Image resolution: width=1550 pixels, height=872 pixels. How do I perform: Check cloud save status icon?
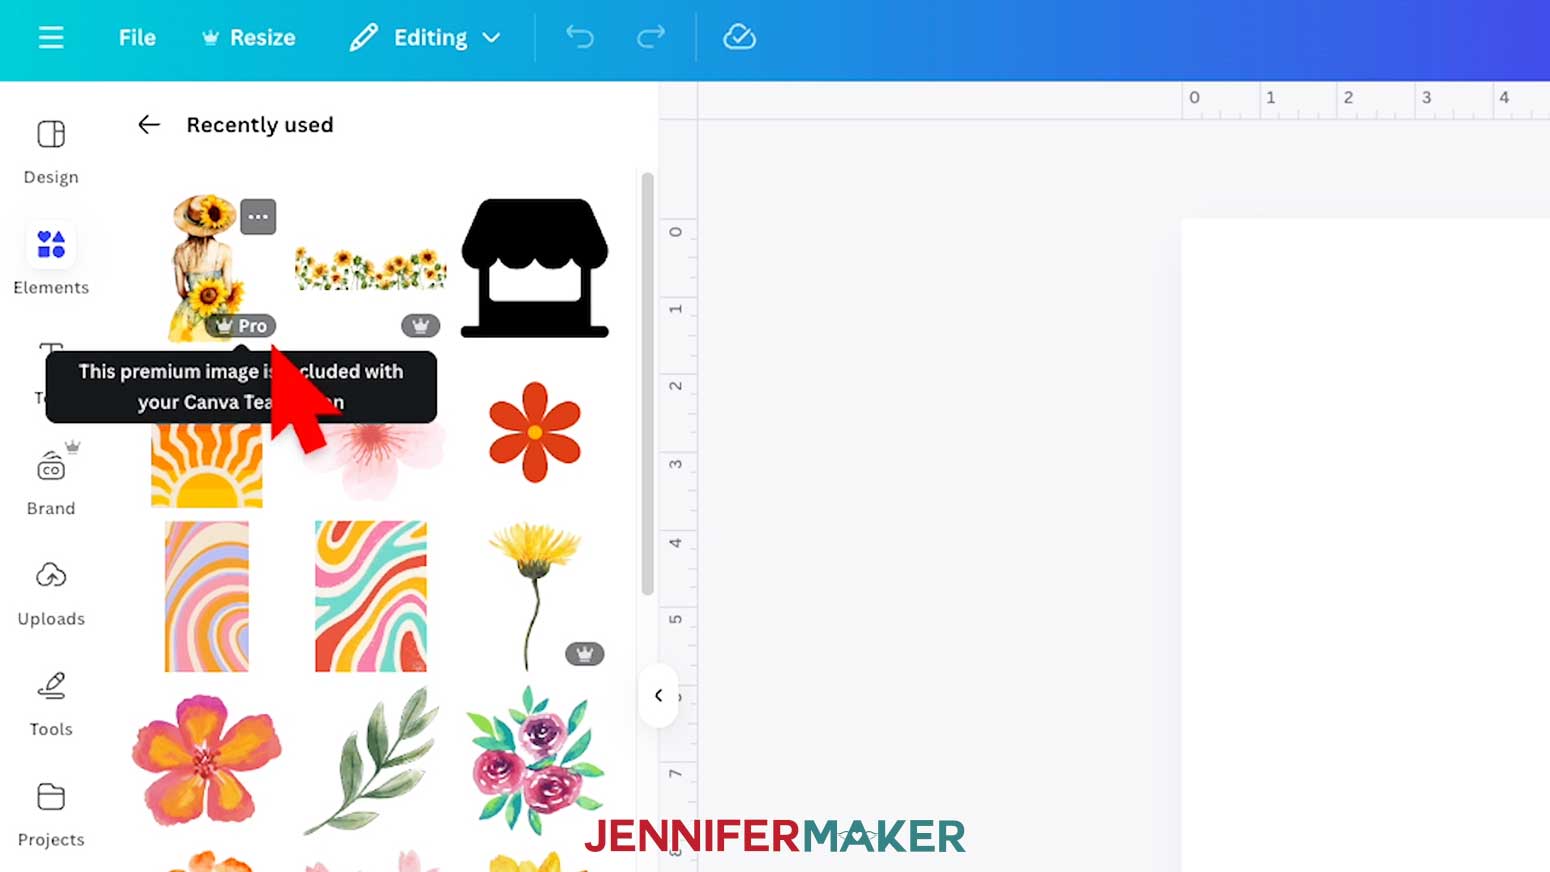739,38
